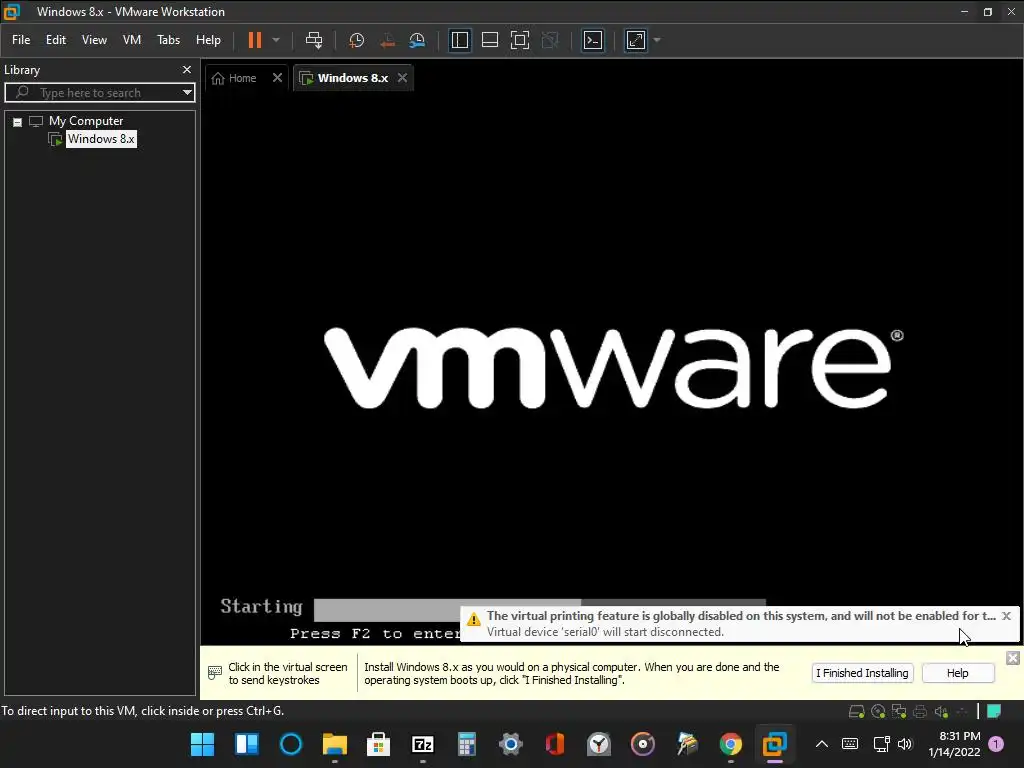Toggle the library sidebar view
This screenshot has height=768, width=1024.
click(x=460, y=40)
